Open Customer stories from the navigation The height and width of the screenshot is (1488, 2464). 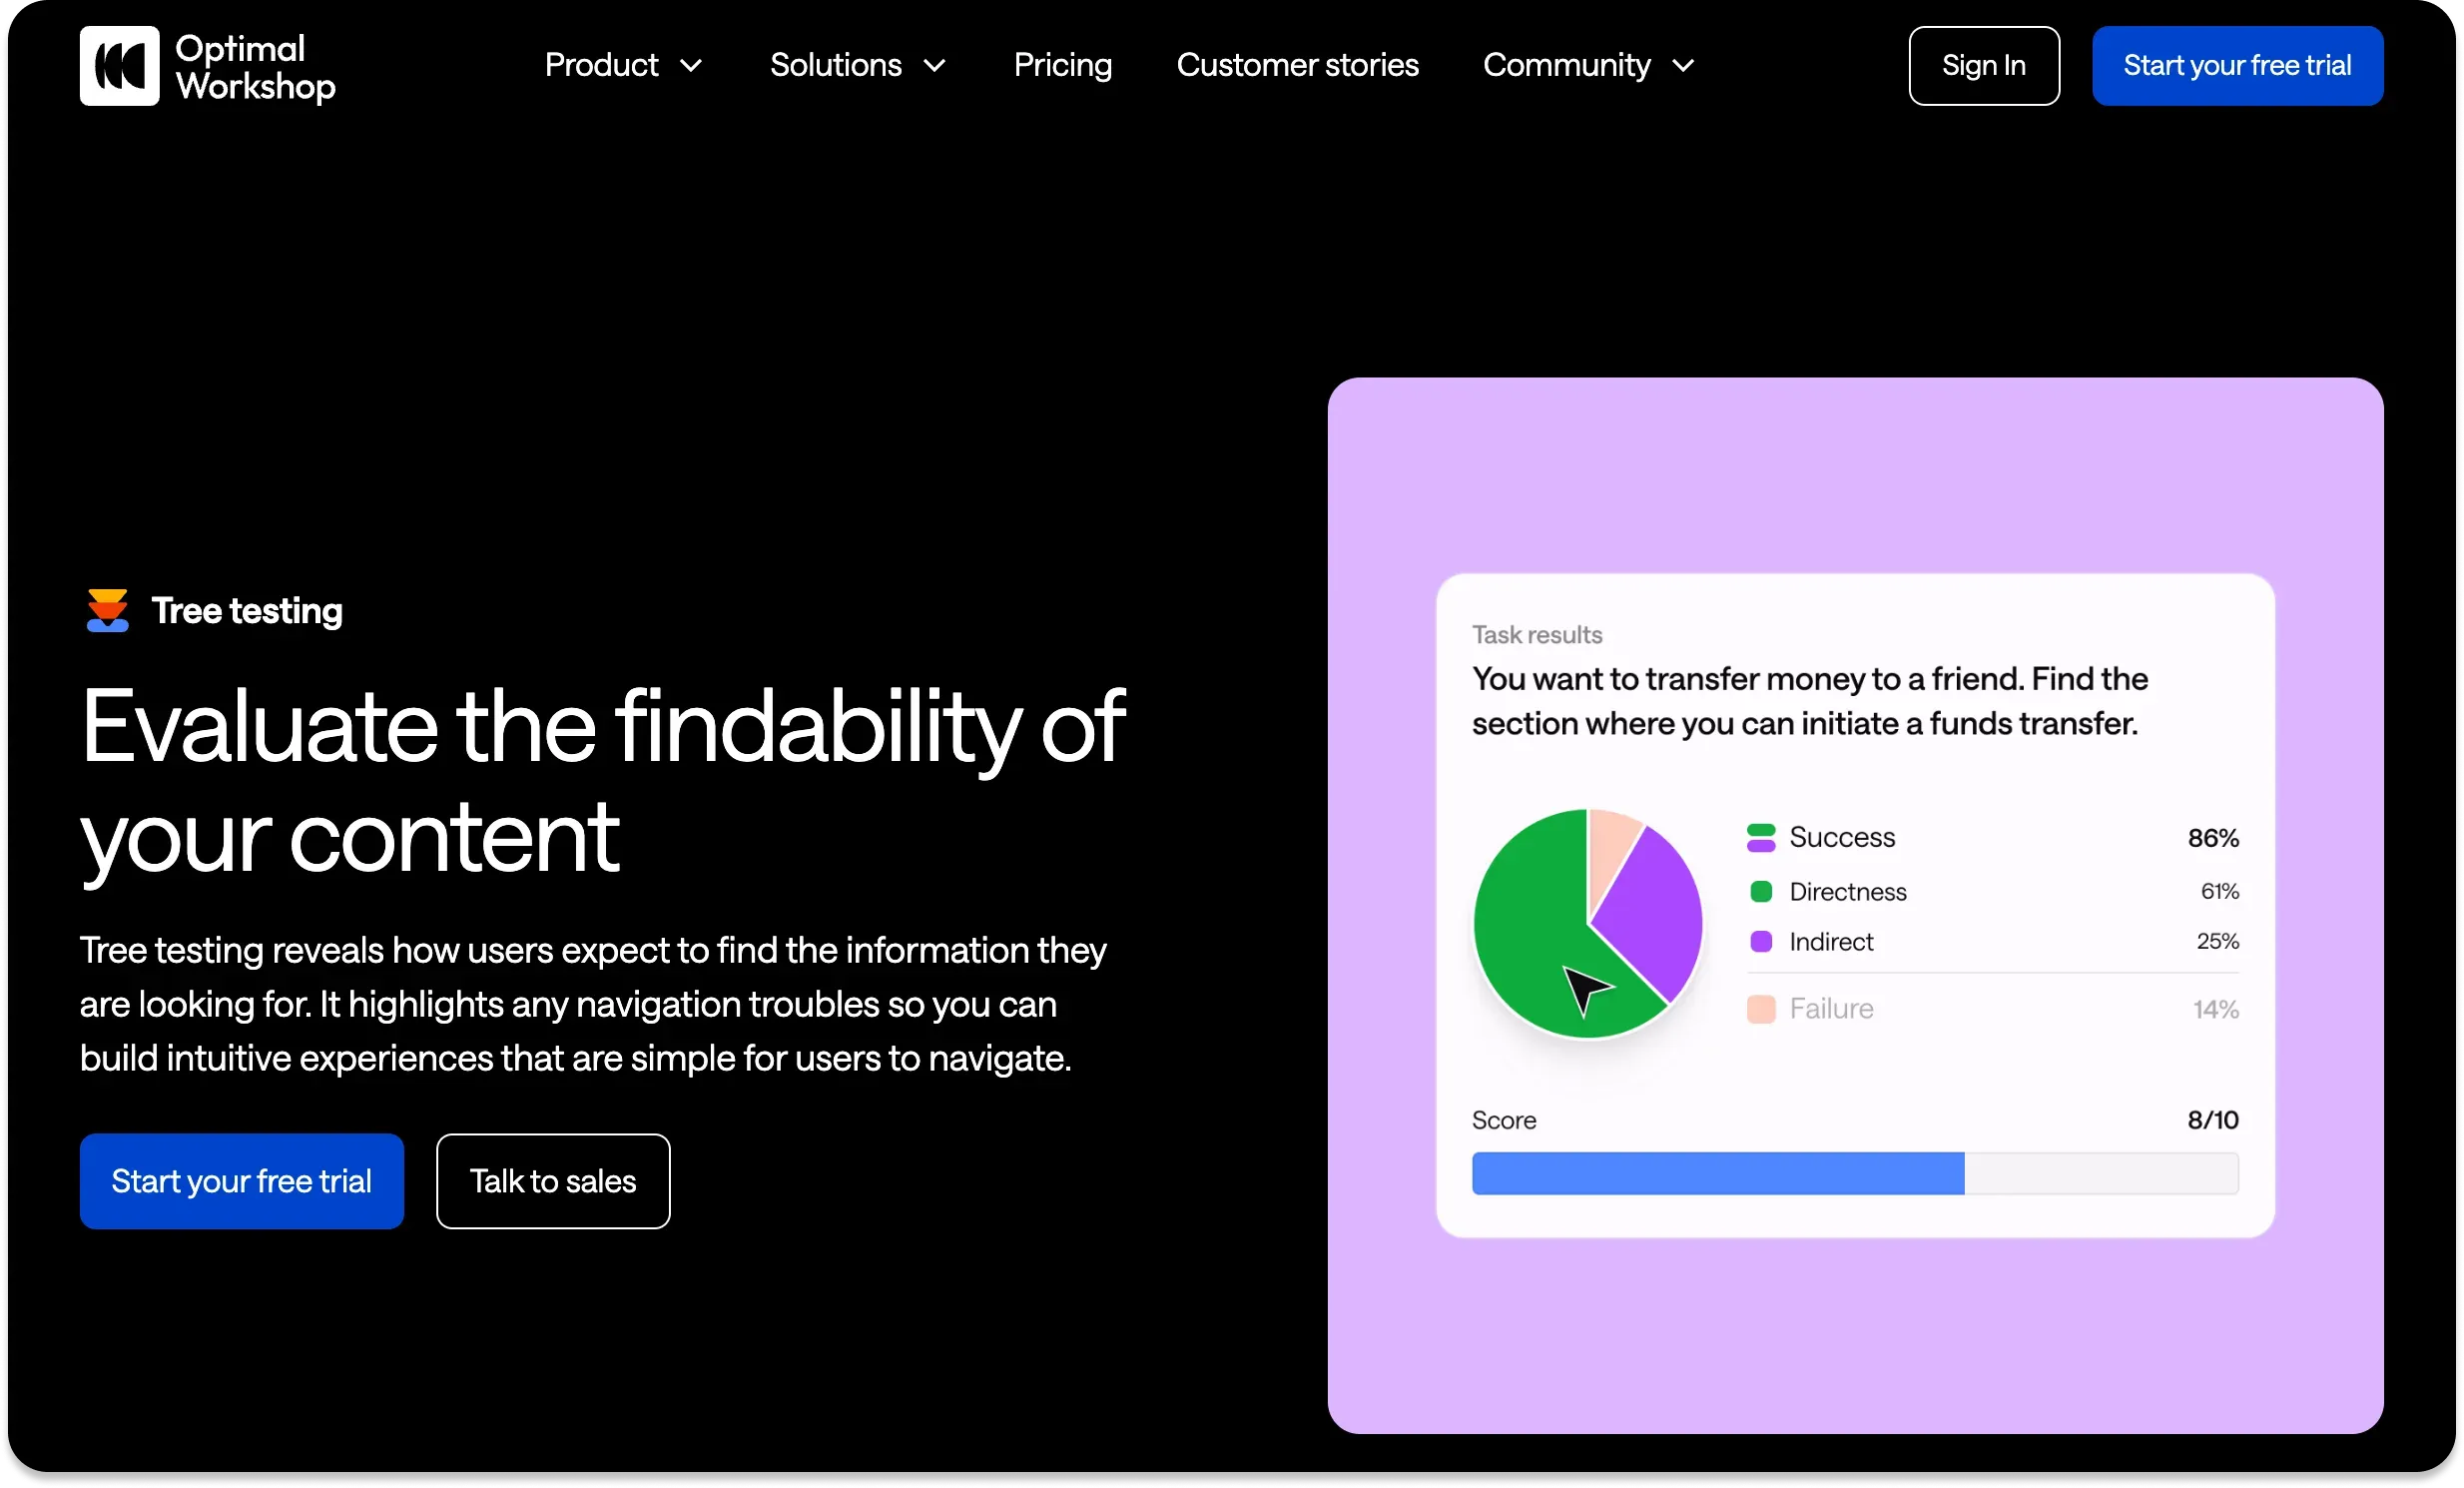(1297, 65)
